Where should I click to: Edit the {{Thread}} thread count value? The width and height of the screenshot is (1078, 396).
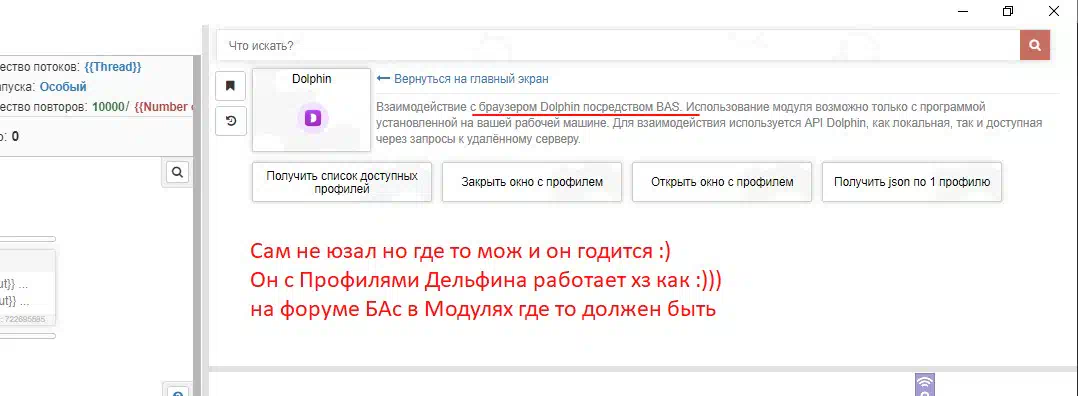[113, 67]
